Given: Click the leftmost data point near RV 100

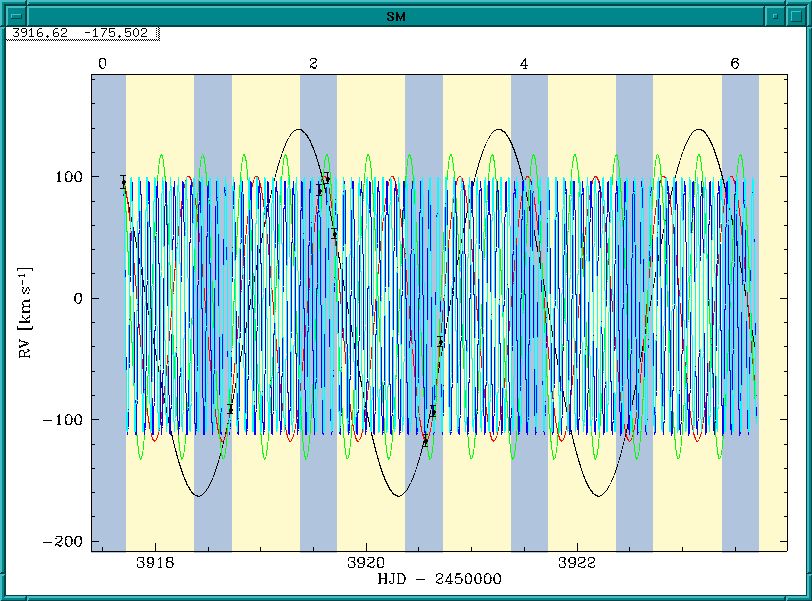Looking at the screenshot, I should point(123,182).
